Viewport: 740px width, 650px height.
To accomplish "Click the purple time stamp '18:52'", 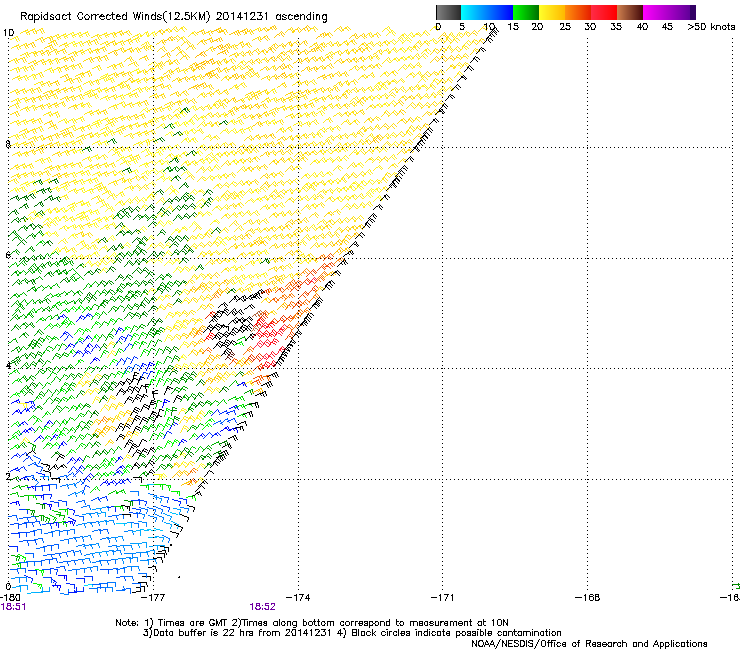I will pos(262,607).
